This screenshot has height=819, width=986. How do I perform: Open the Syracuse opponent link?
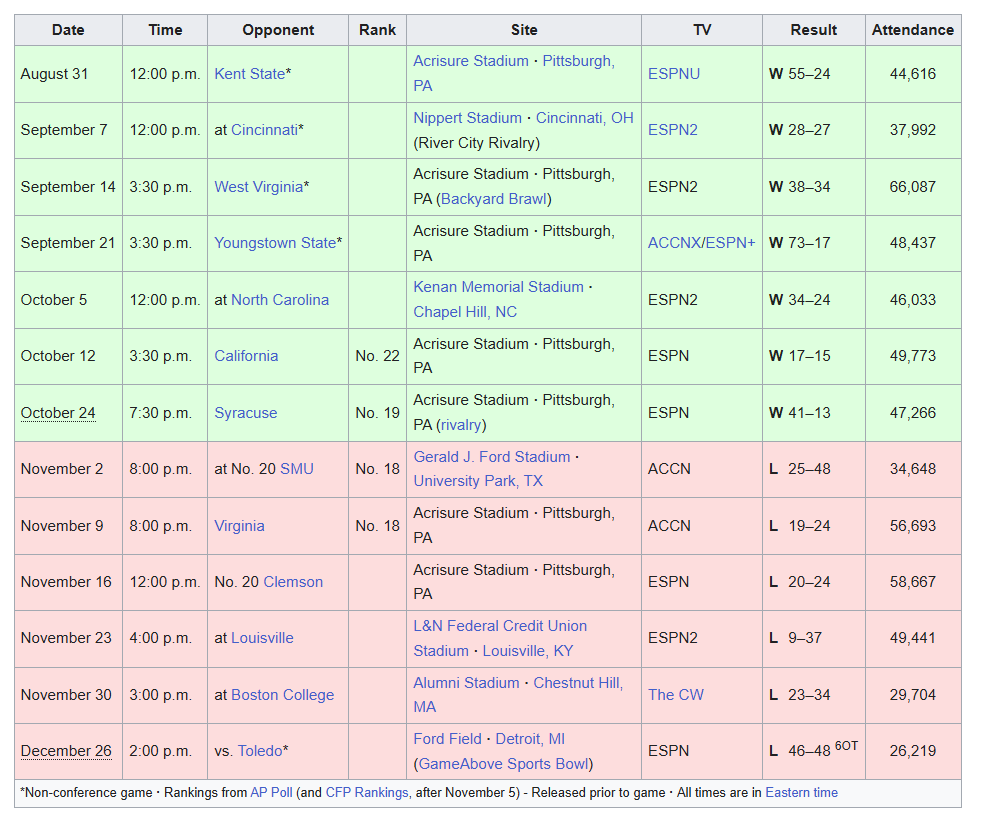245,413
